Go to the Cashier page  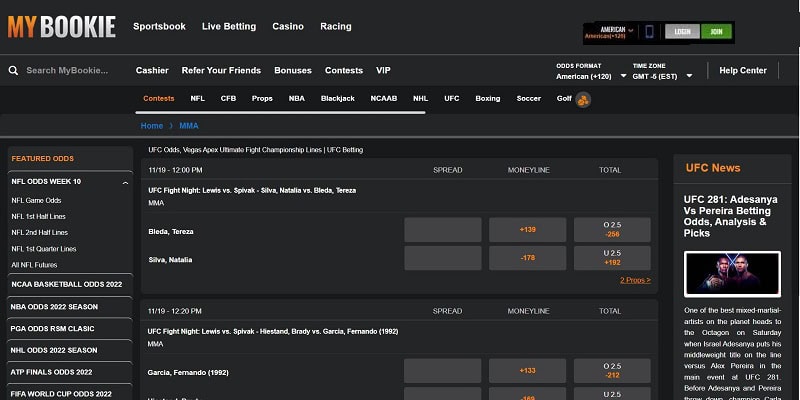point(152,70)
